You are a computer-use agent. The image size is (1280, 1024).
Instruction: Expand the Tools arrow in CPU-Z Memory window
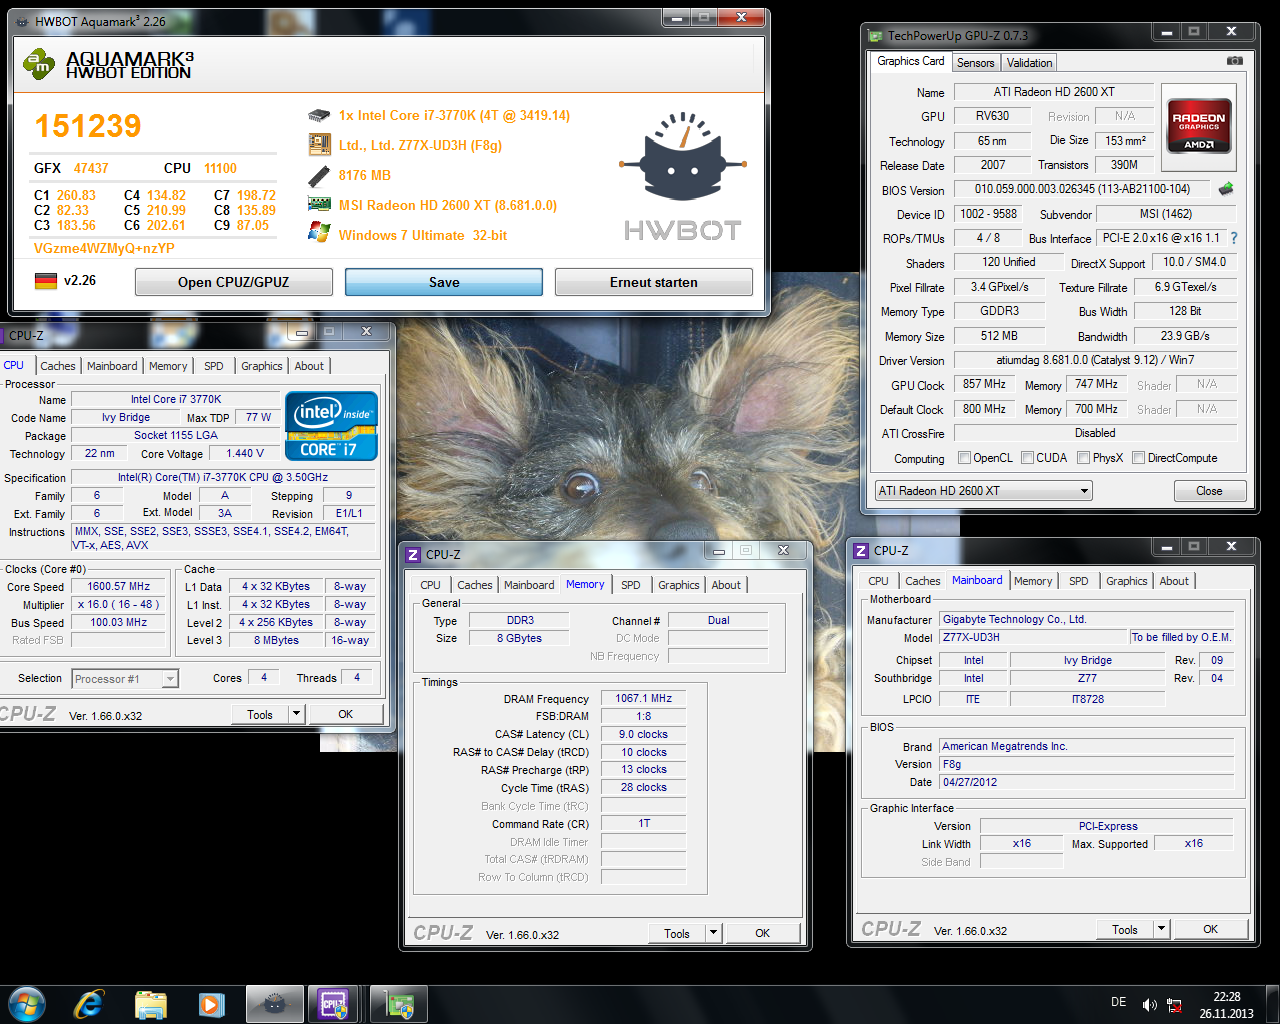(x=713, y=933)
